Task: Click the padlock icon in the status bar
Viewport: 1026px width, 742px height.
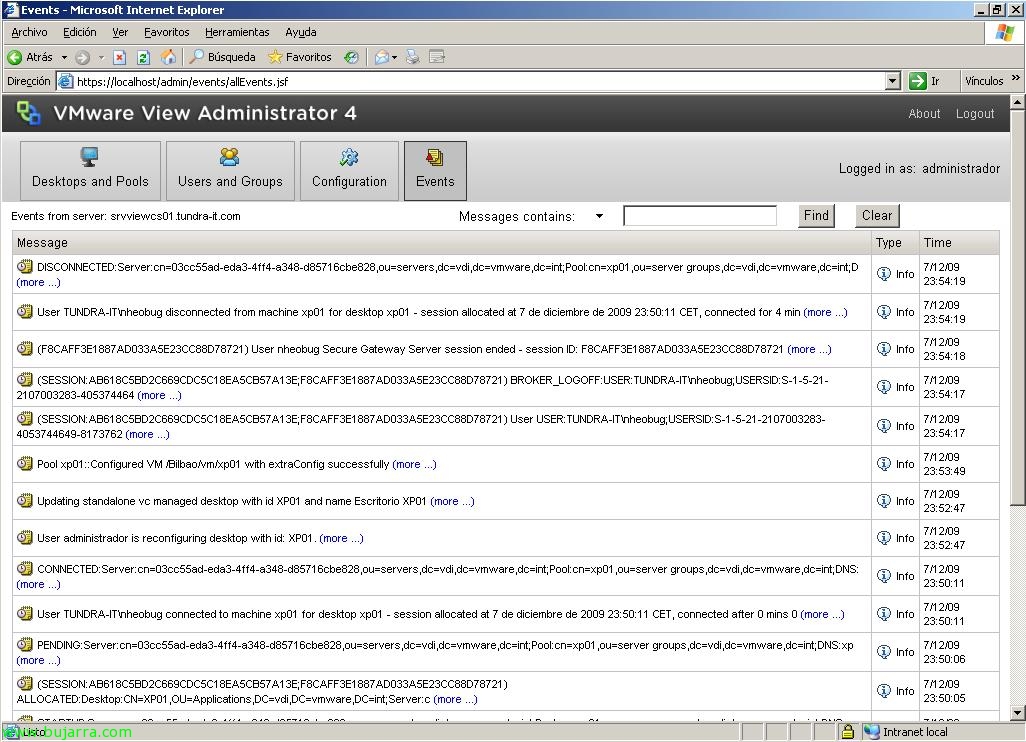Action: pos(848,732)
